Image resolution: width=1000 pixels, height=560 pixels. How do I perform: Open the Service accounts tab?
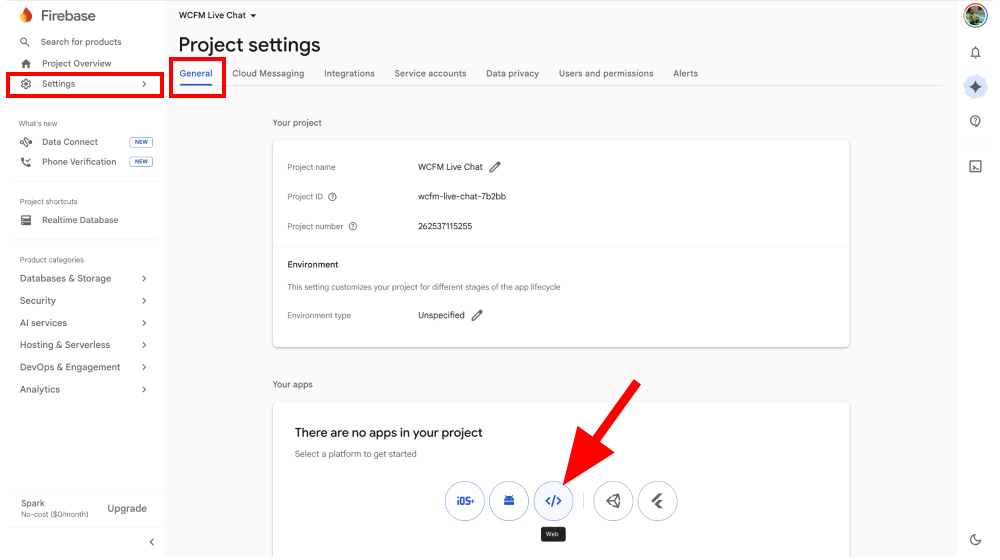pos(430,74)
